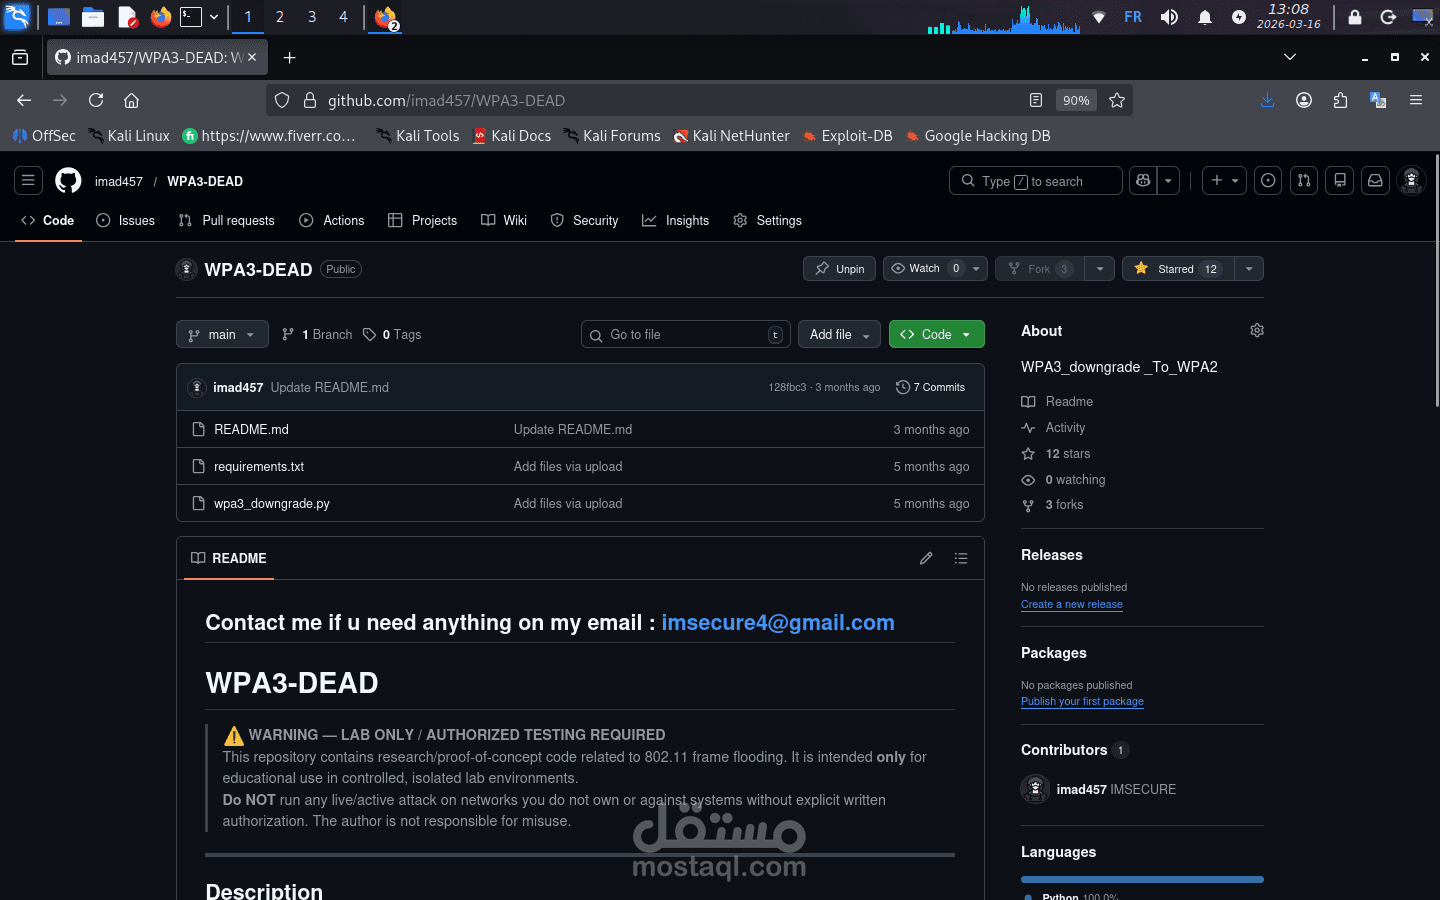Click the downloads icon in Firefox toolbar
The image size is (1440, 900).
[x=1267, y=100]
